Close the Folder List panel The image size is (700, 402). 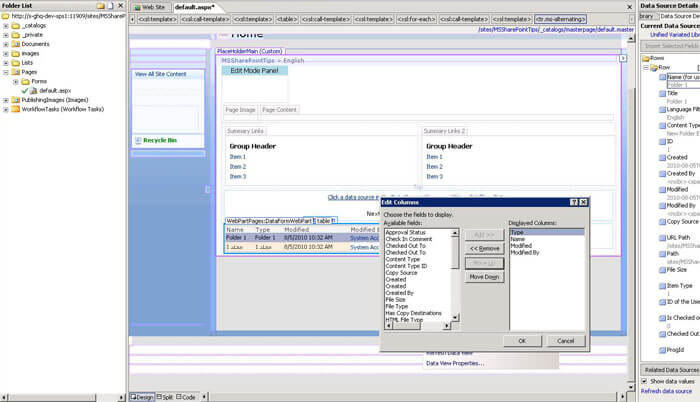(121, 6)
